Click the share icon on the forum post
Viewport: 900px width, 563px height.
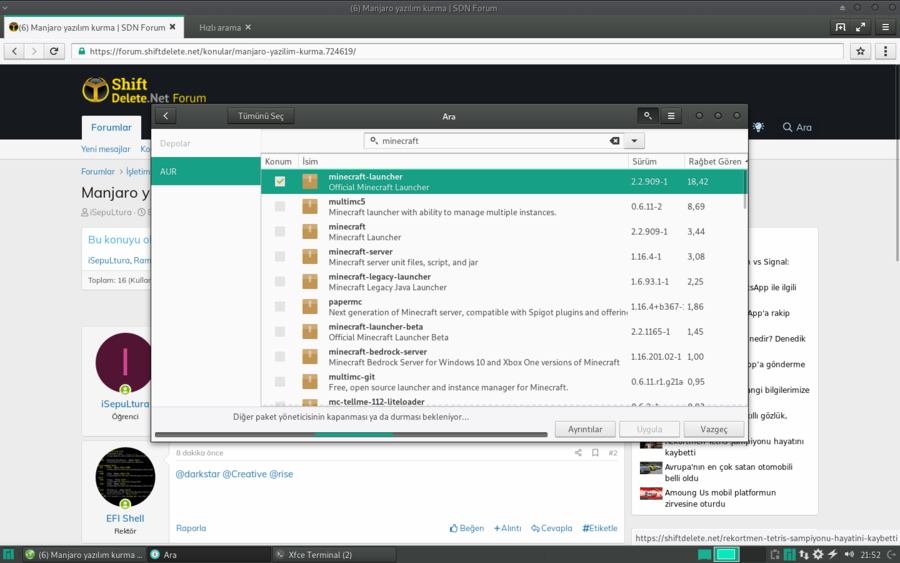point(578,453)
